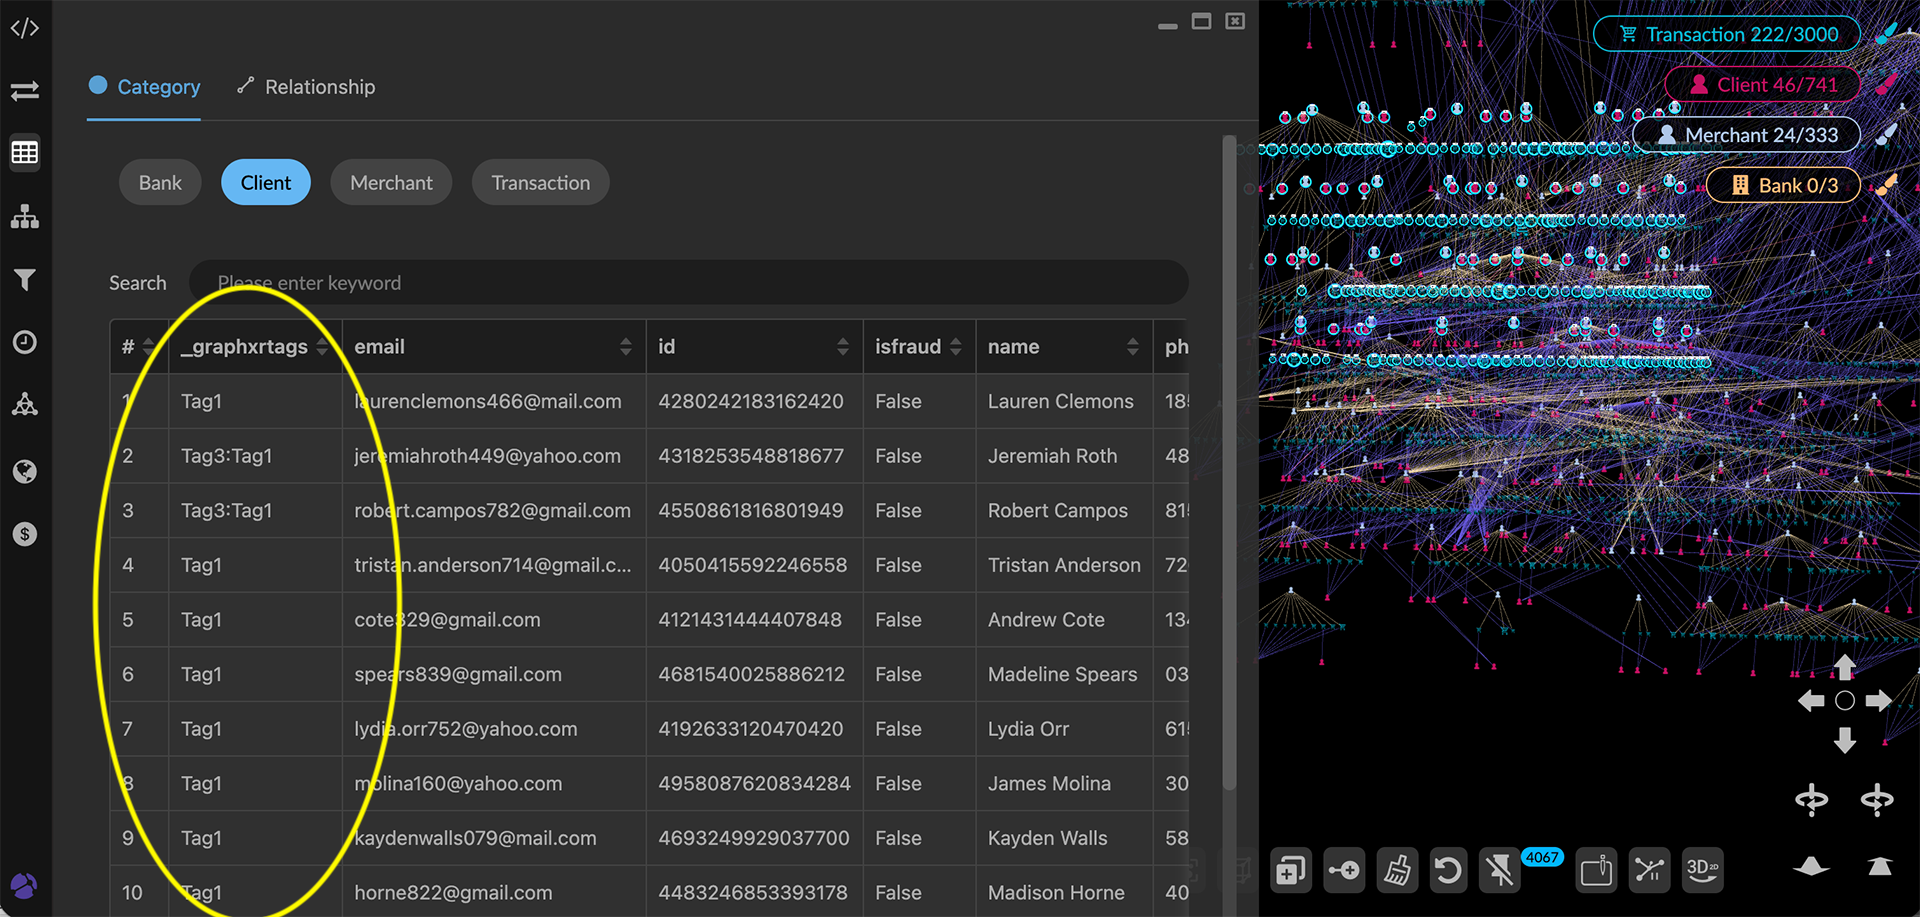Switch to the Merchant category
The image size is (1920, 917).
(391, 182)
